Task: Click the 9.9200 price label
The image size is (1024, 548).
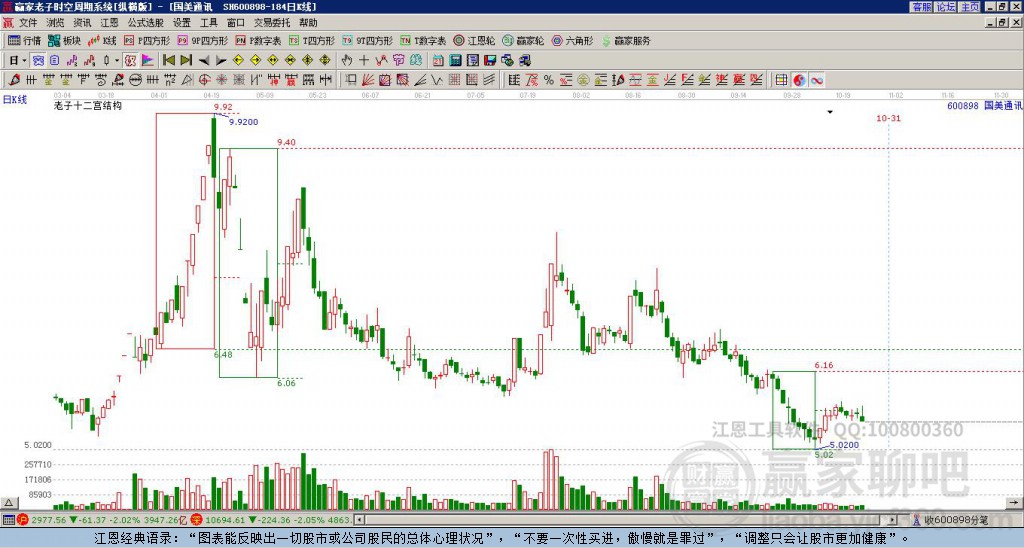Action: tap(243, 122)
